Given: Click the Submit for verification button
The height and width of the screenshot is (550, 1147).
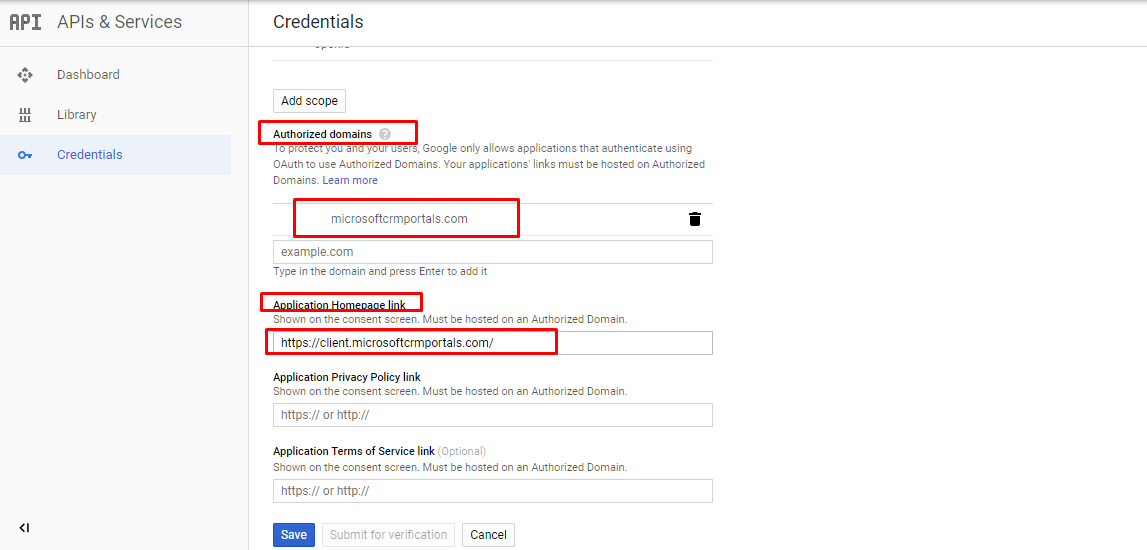Looking at the screenshot, I should [x=388, y=535].
